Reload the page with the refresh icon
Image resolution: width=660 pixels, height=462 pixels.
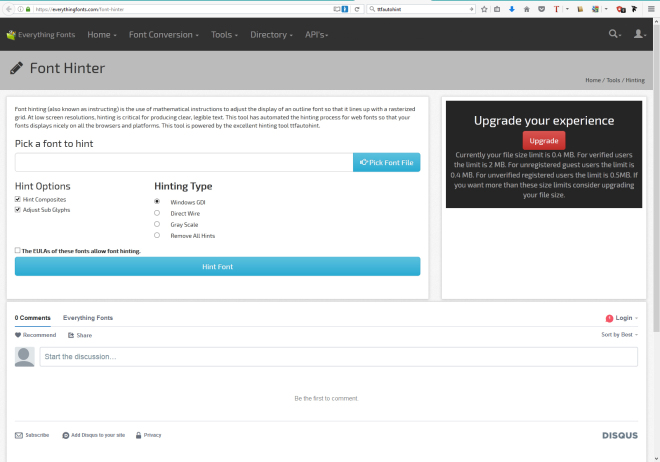click(357, 9)
